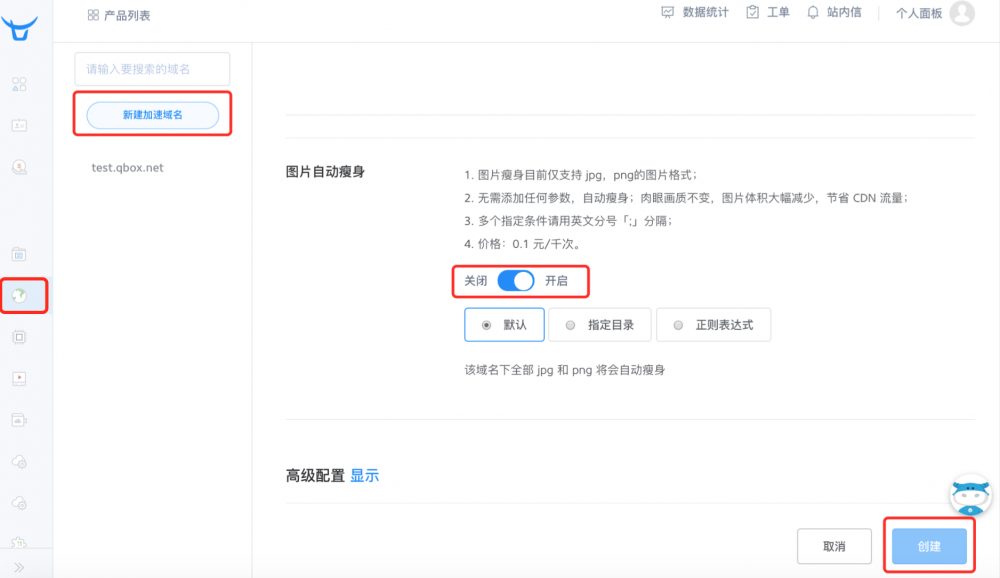Open the video play icon in sidebar
Viewport: 1000px width, 578px height.
point(19,379)
